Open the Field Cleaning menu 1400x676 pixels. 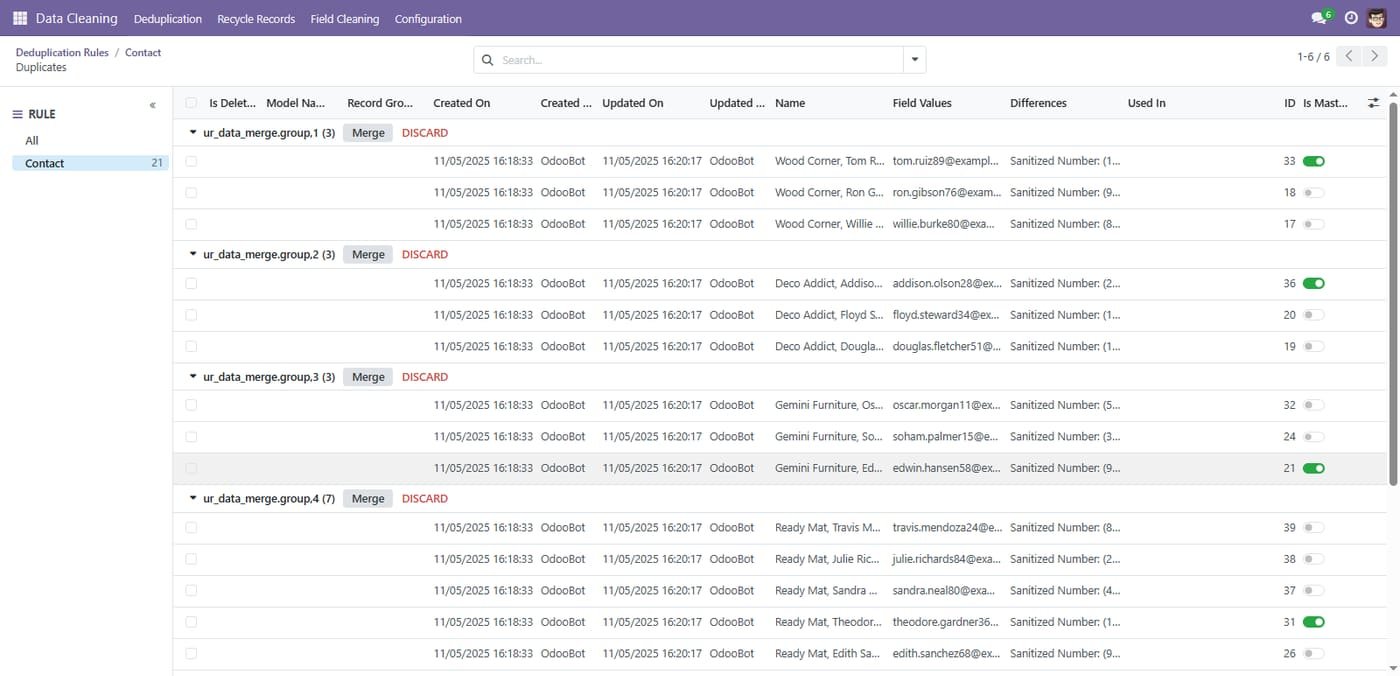(x=345, y=19)
